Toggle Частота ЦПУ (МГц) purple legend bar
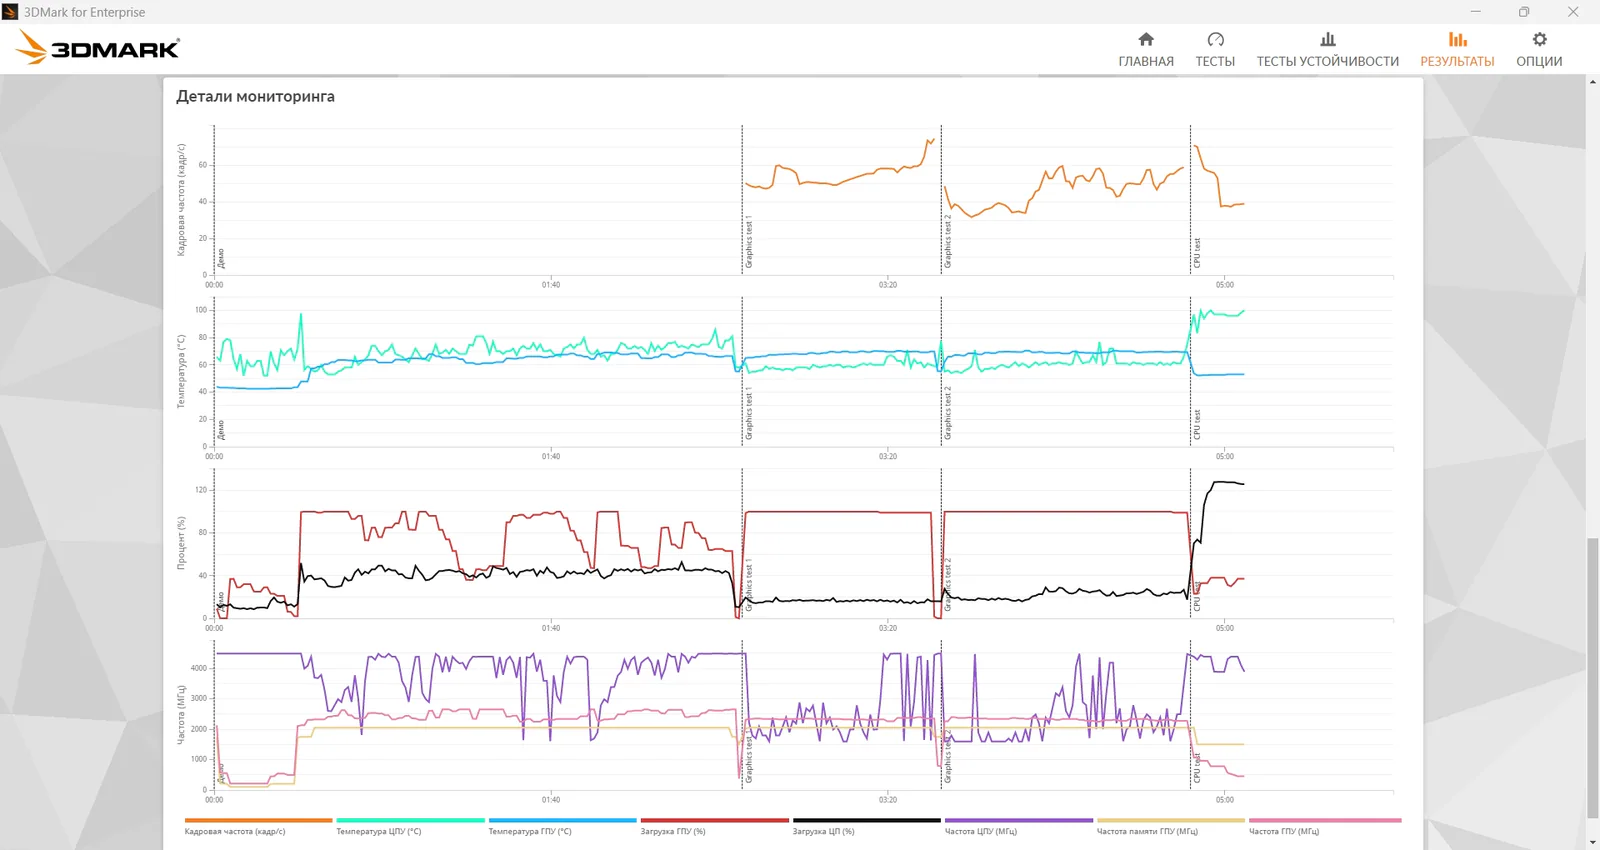This screenshot has height=850, width=1600. 1018,820
